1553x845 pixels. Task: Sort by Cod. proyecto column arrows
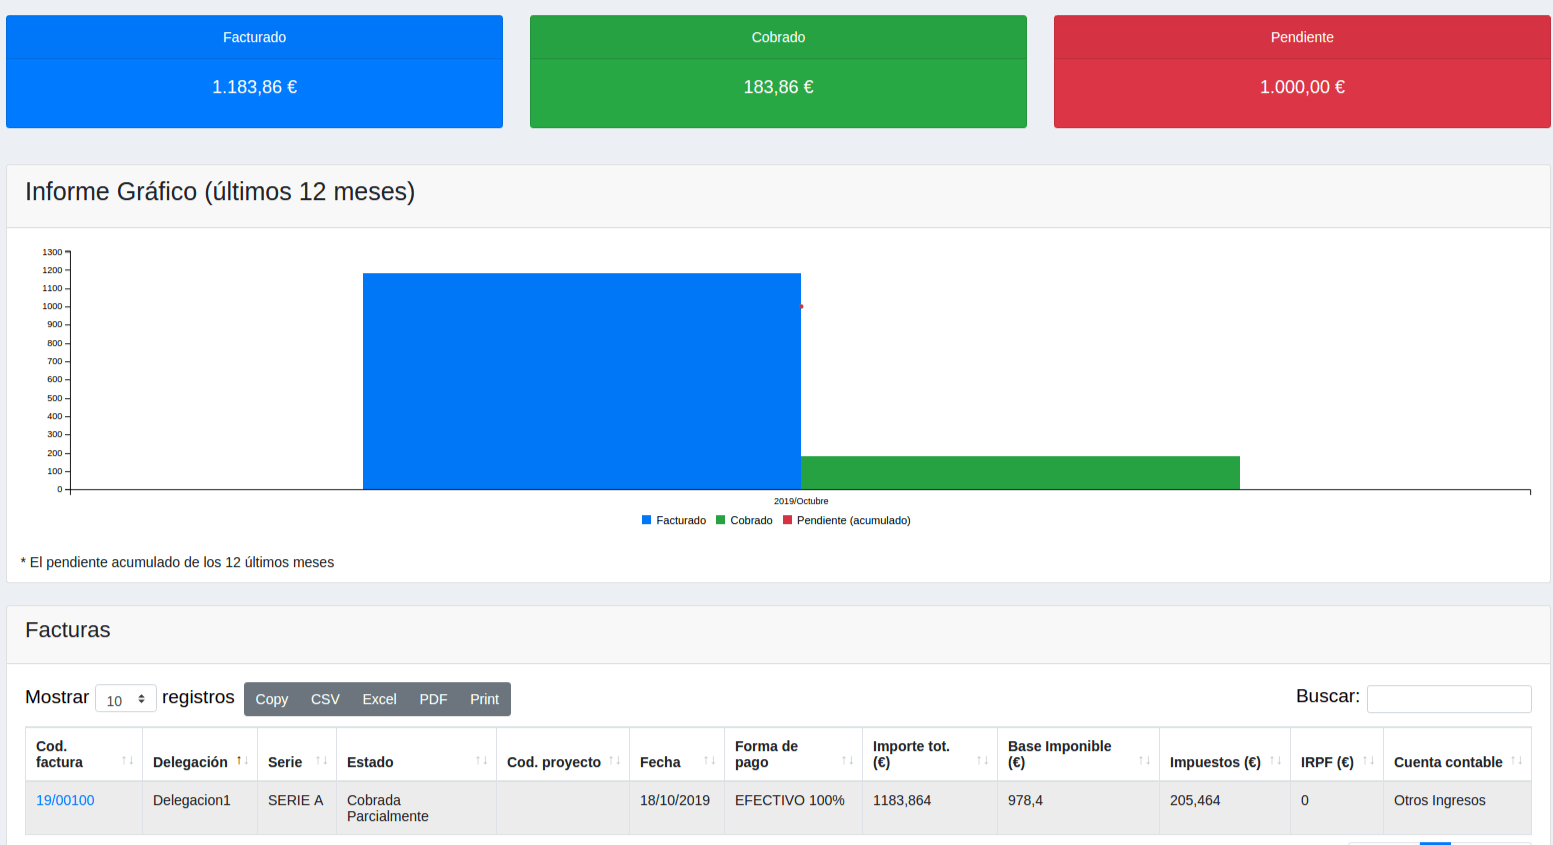pyautogui.click(x=615, y=761)
